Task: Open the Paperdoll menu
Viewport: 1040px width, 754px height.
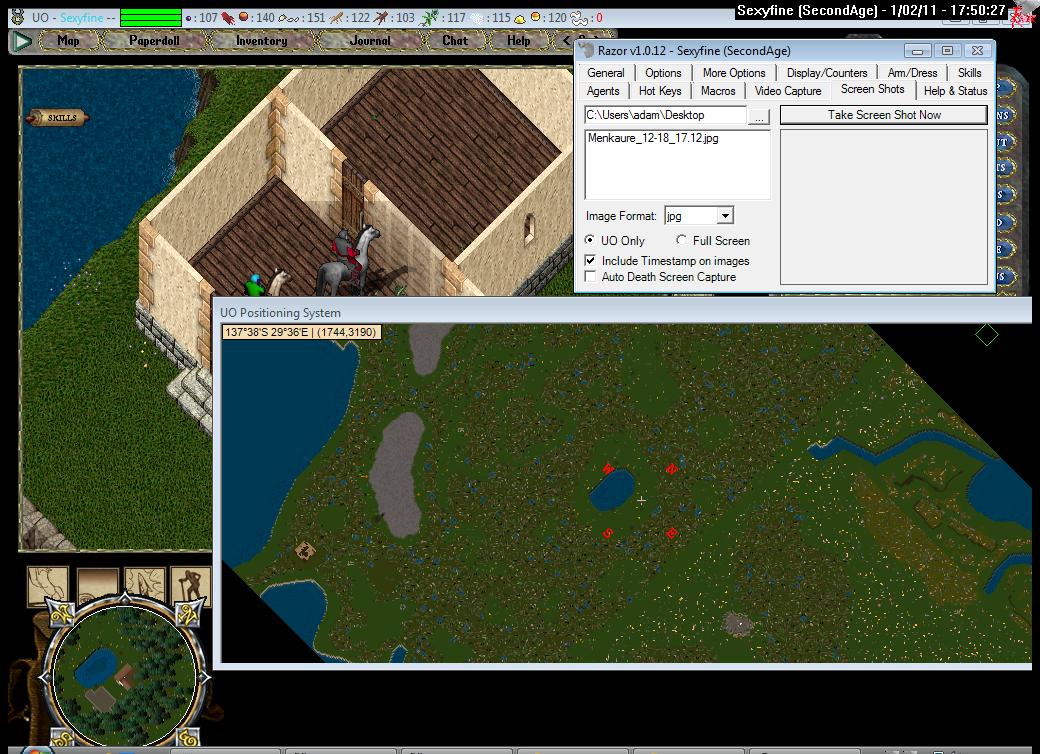Action: (x=152, y=41)
